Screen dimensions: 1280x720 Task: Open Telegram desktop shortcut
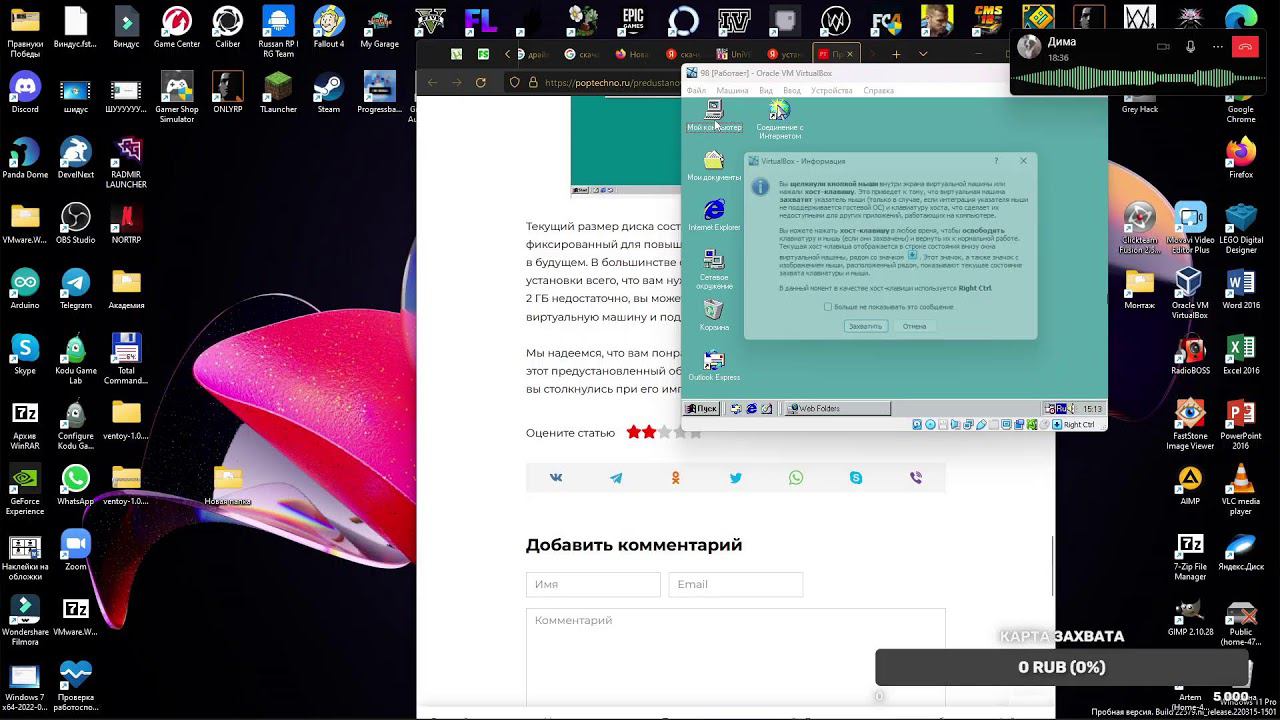point(76,290)
